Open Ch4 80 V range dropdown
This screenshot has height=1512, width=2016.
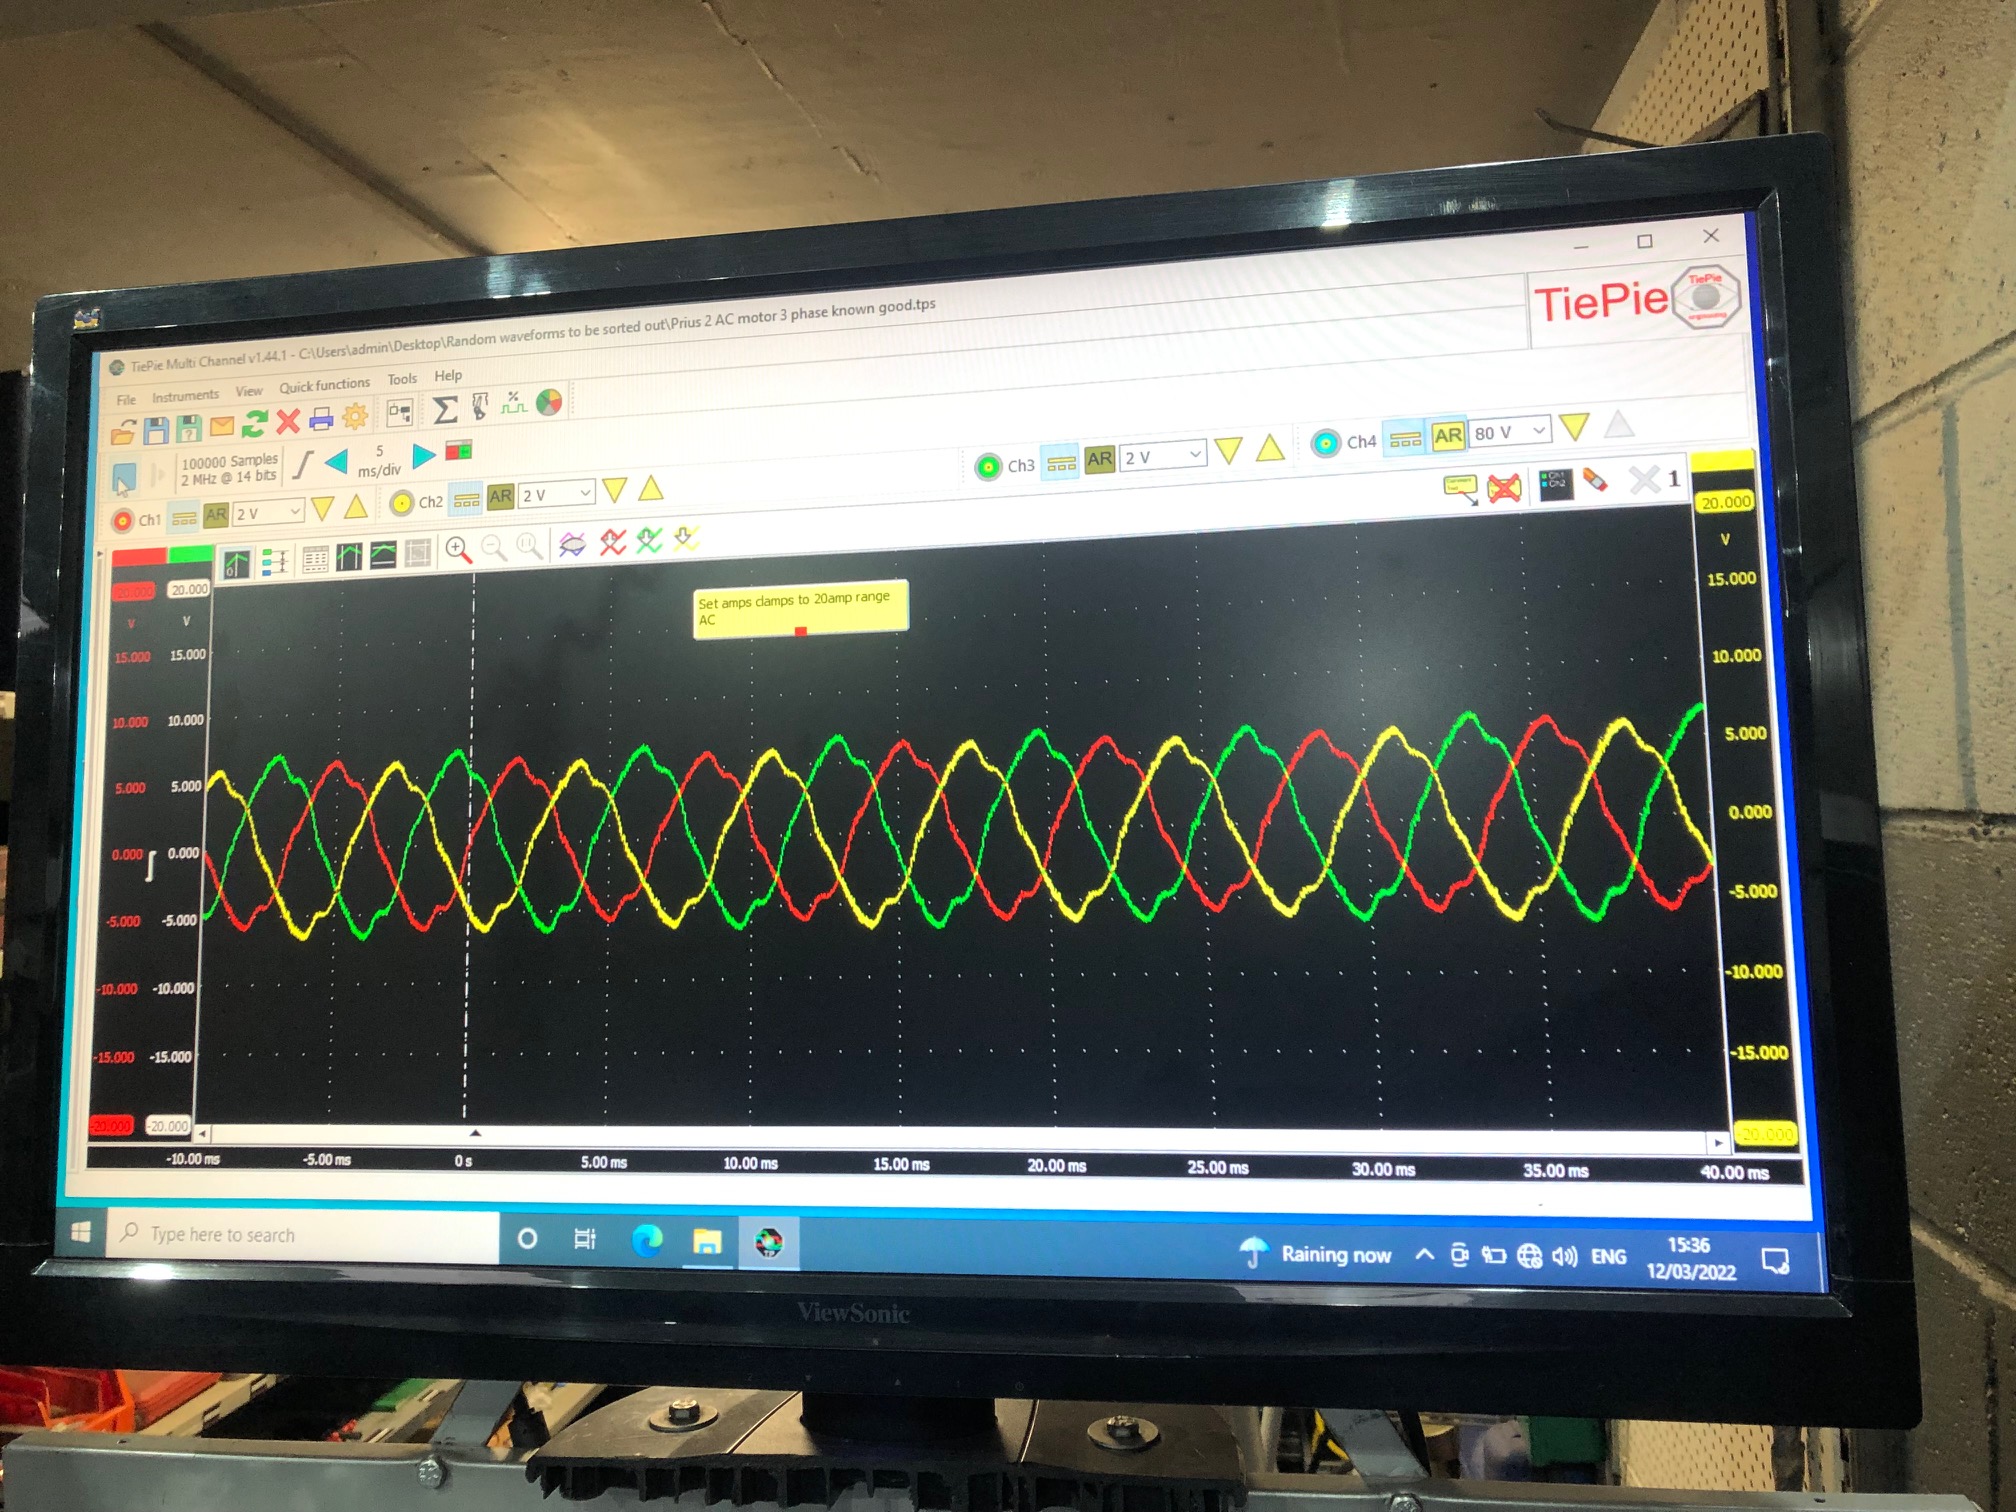[1510, 432]
